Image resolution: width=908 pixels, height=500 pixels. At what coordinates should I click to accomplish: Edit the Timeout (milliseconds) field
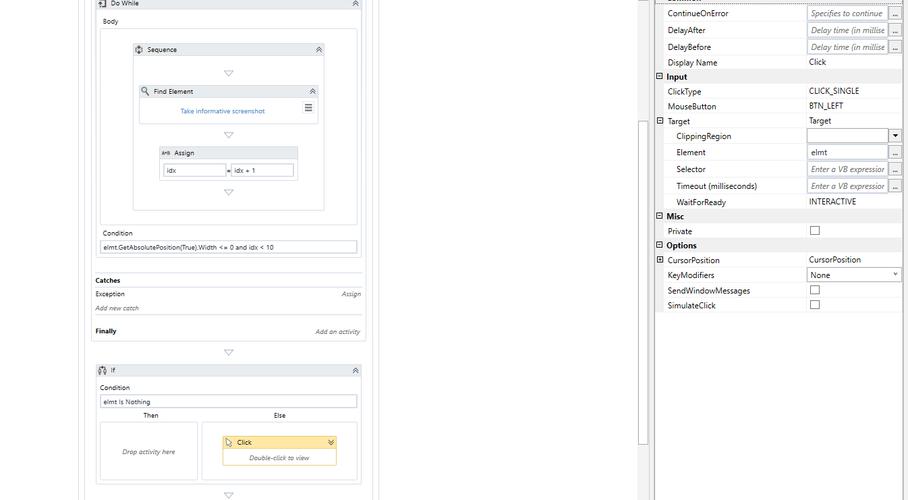point(847,186)
